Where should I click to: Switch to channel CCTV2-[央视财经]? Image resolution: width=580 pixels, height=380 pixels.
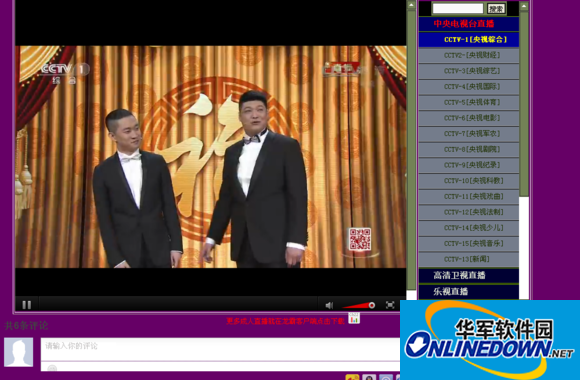[469, 55]
